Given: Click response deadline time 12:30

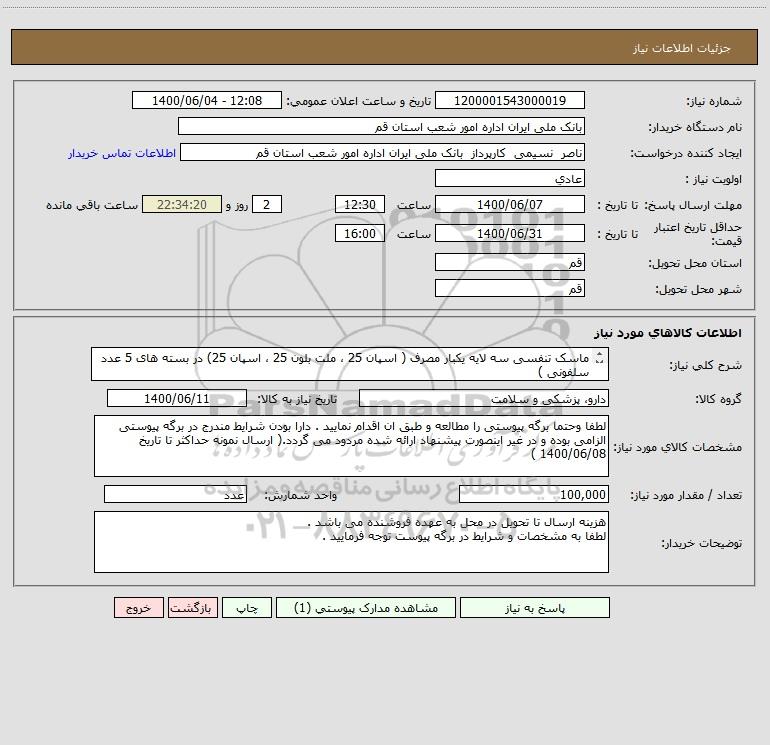Looking at the screenshot, I should [x=359, y=204].
